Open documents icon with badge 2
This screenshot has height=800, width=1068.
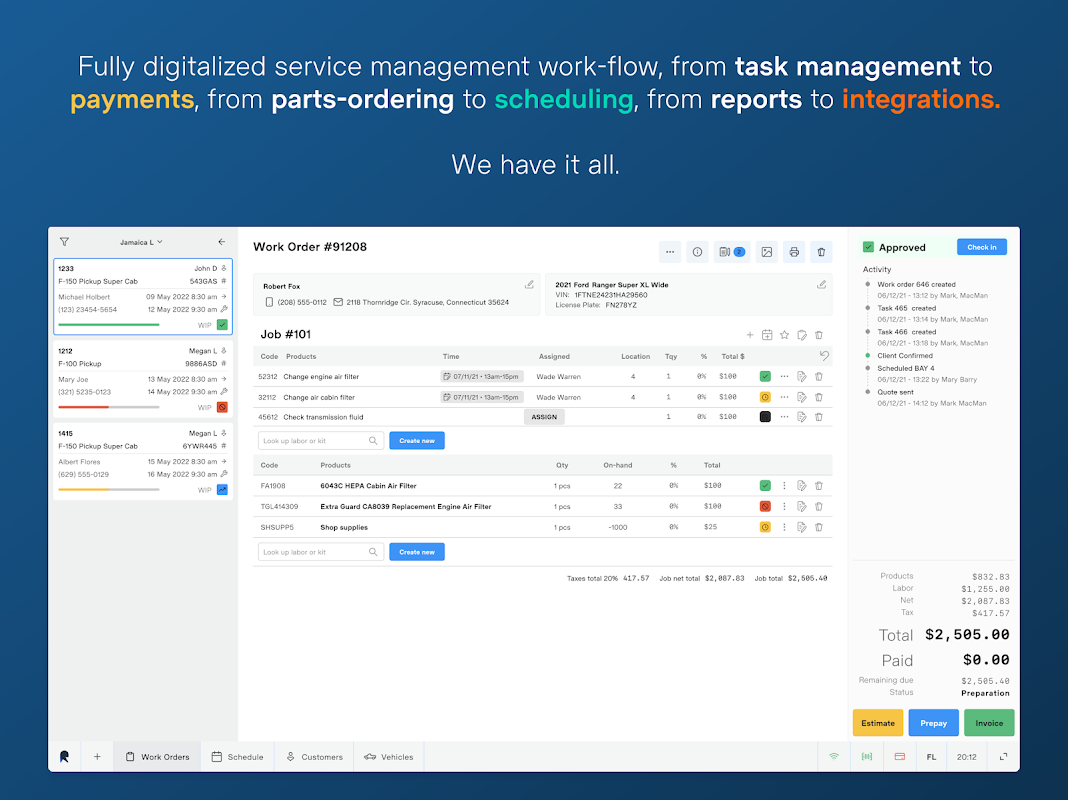click(x=732, y=252)
